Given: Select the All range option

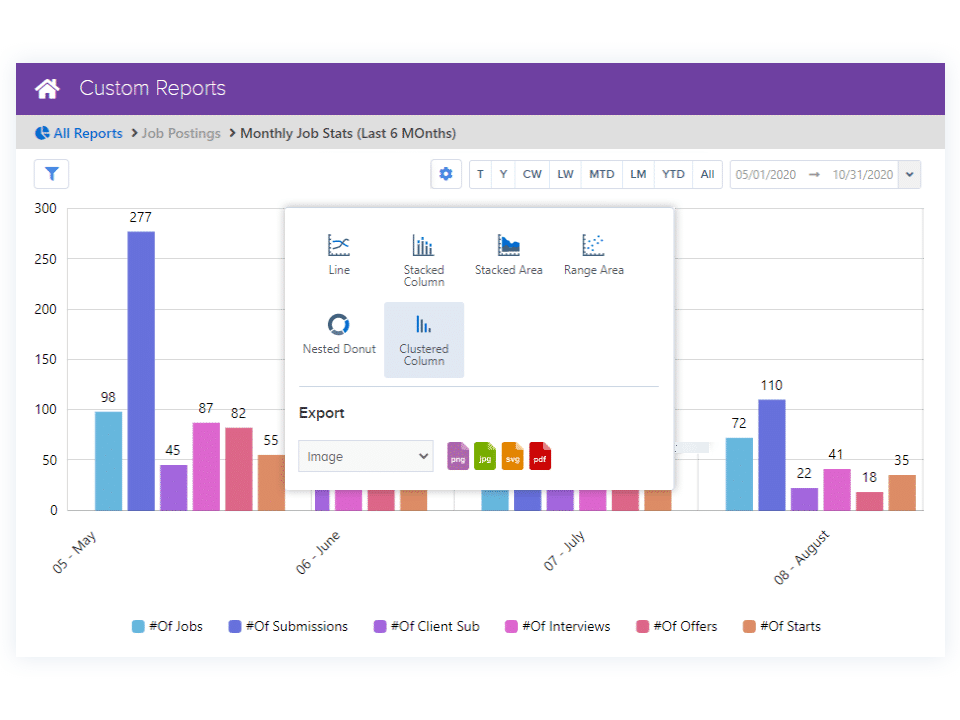Looking at the screenshot, I should [x=707, y=174].
